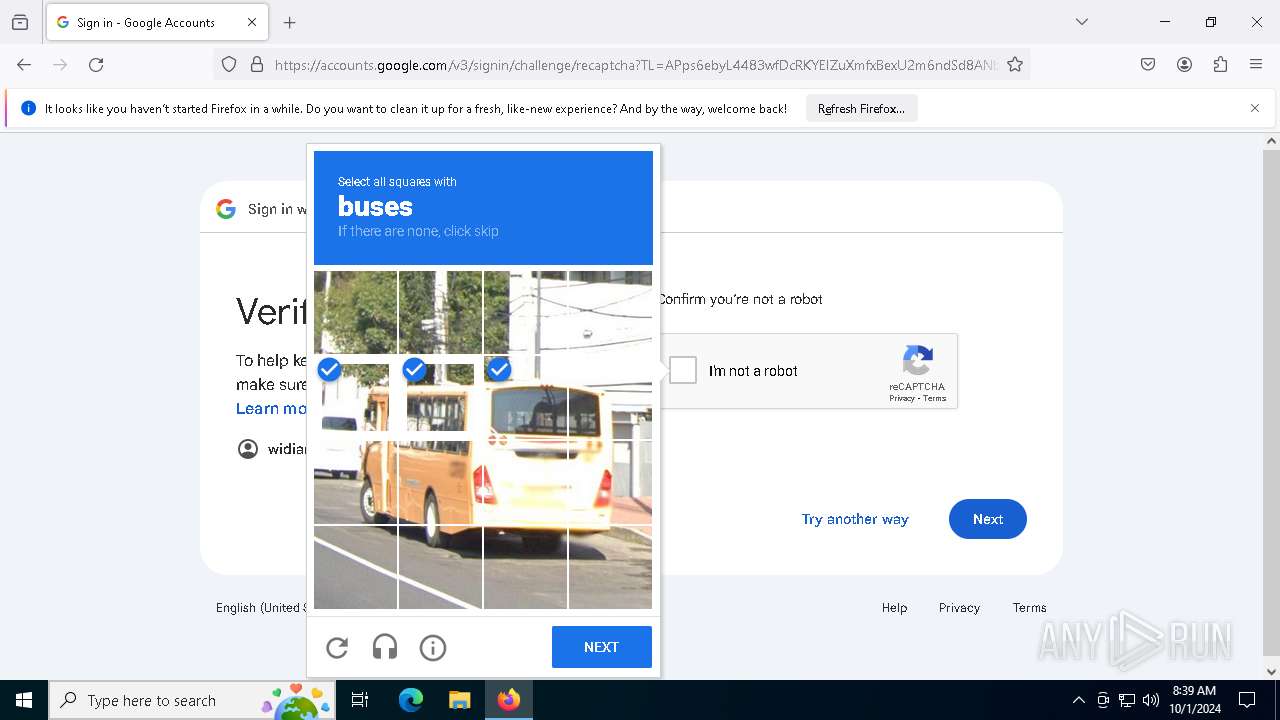Open the Terms footer link
This screenshot has width=1280, height=720.
tap(1029, 607)
